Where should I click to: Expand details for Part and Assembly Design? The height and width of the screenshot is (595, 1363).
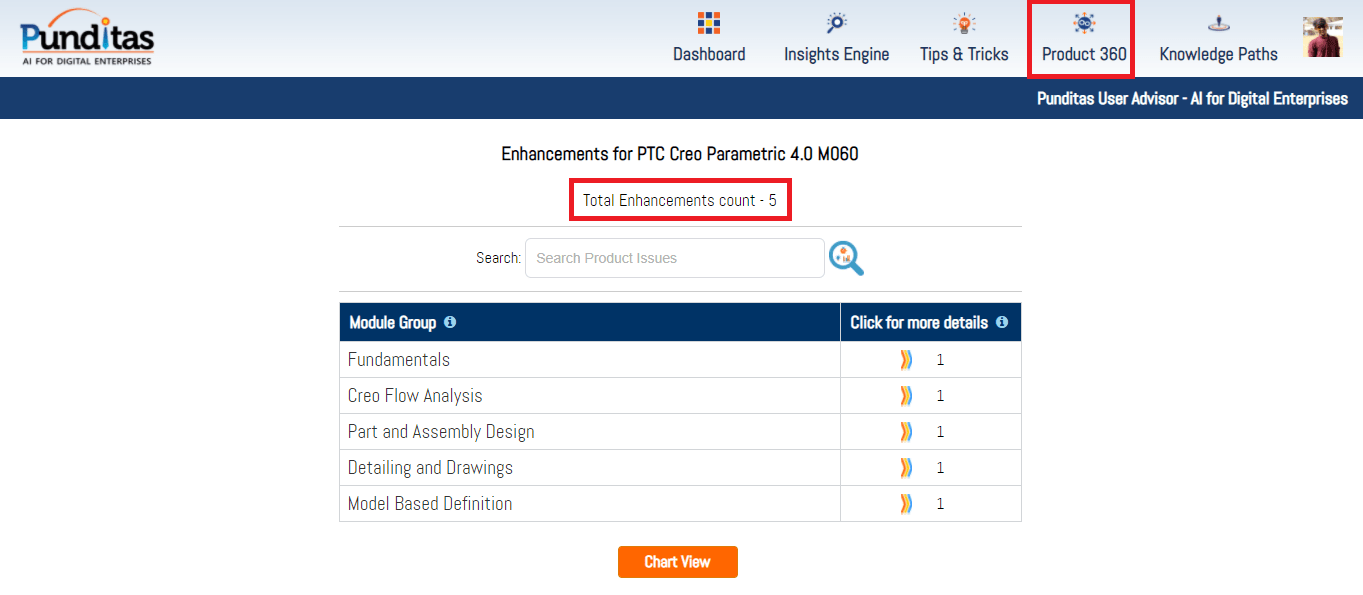pyautogui.click(x=906, y=432)
